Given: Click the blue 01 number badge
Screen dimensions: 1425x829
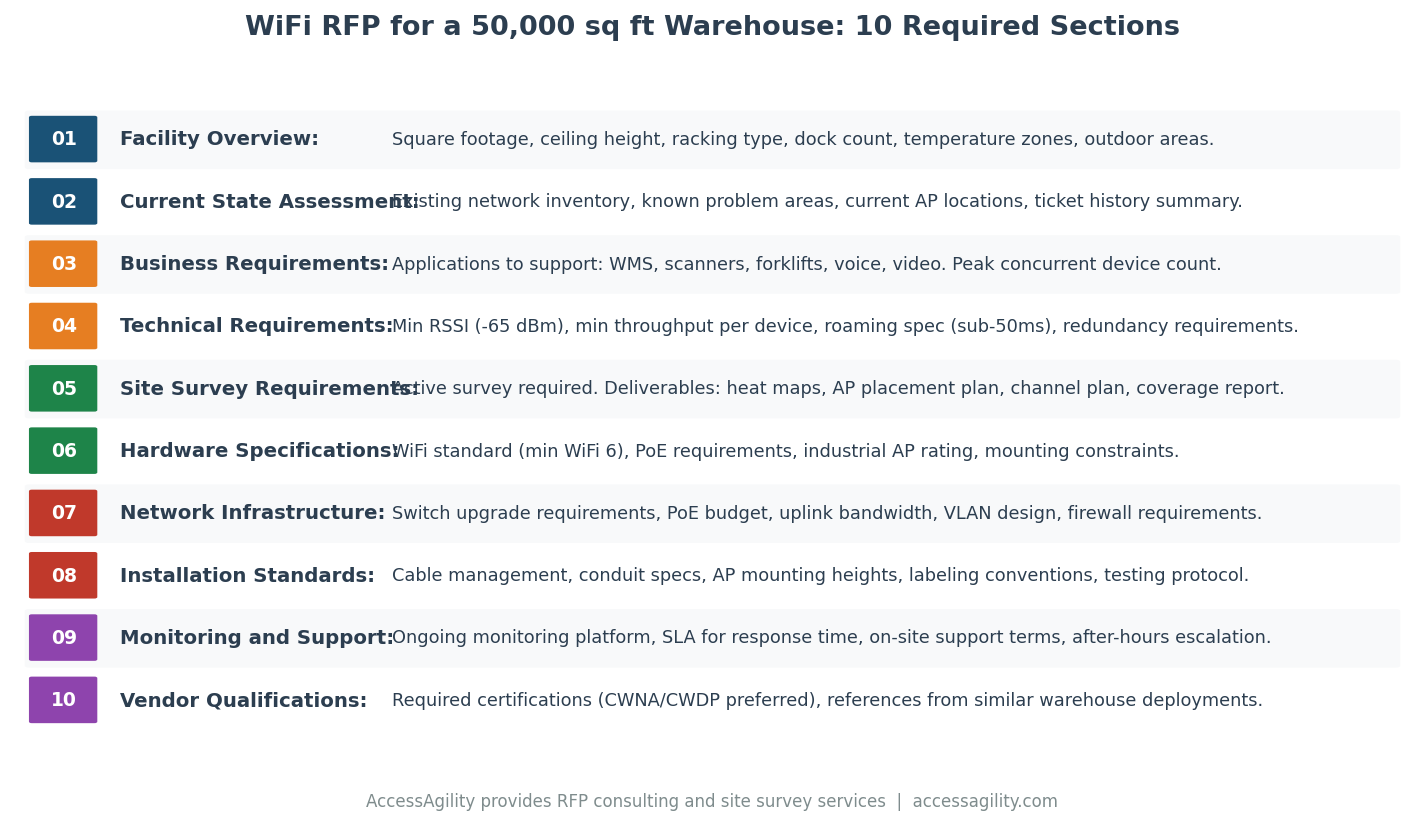Looking at the screenshot, I should (x=63, y=139).
